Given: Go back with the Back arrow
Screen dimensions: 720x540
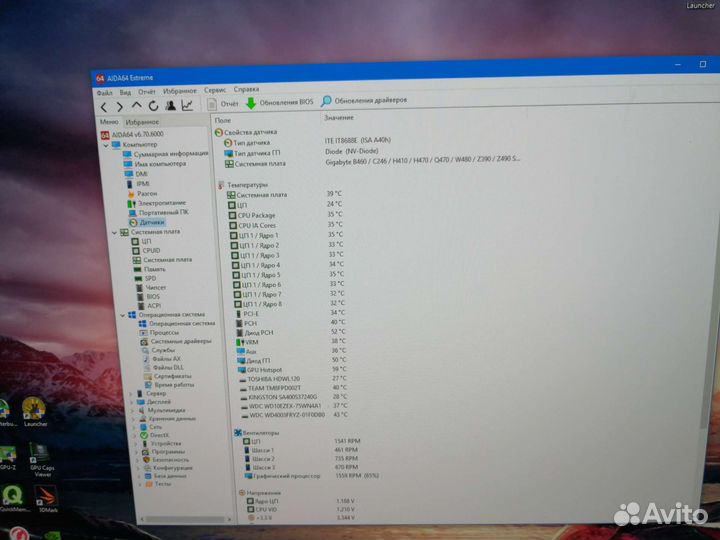Looking at the screenshot, I should (104, 107).
